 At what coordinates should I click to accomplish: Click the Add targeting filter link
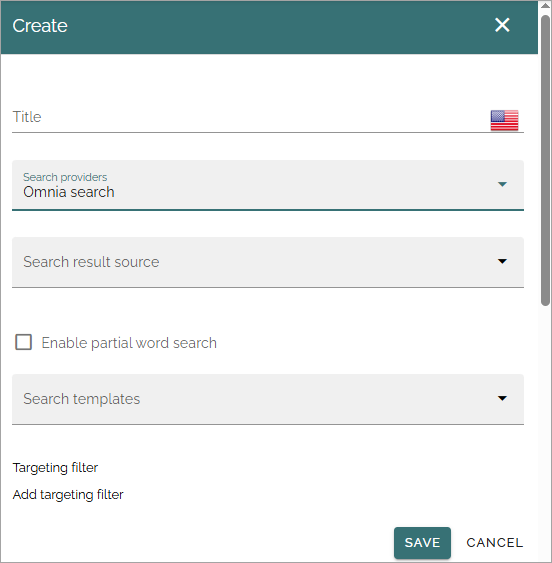point(68,495)
